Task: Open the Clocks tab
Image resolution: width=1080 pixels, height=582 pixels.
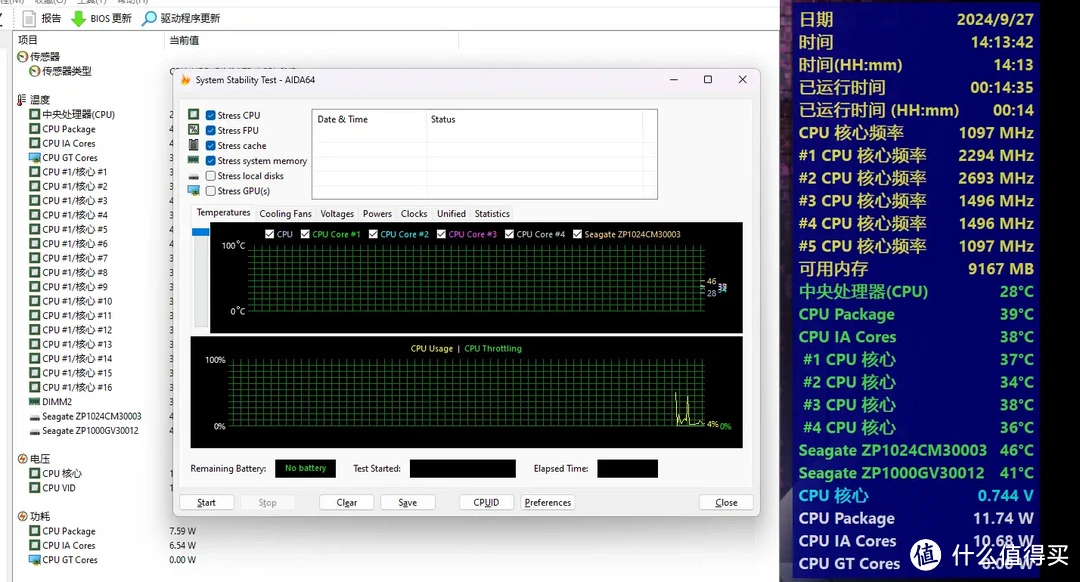Action: (x=414, y=214)
